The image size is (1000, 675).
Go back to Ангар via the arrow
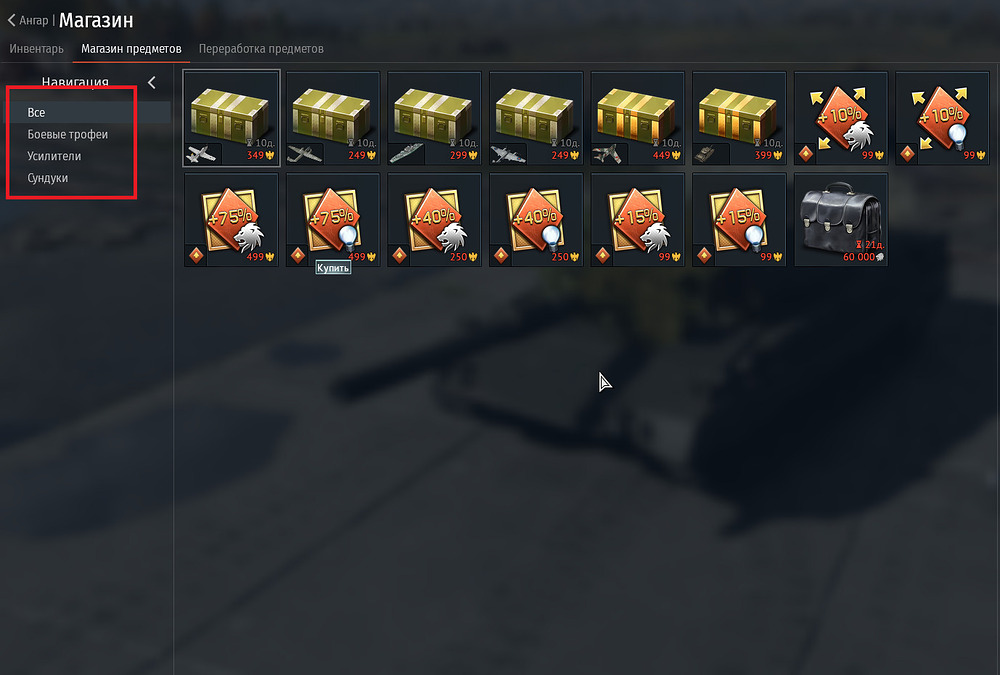11,20
